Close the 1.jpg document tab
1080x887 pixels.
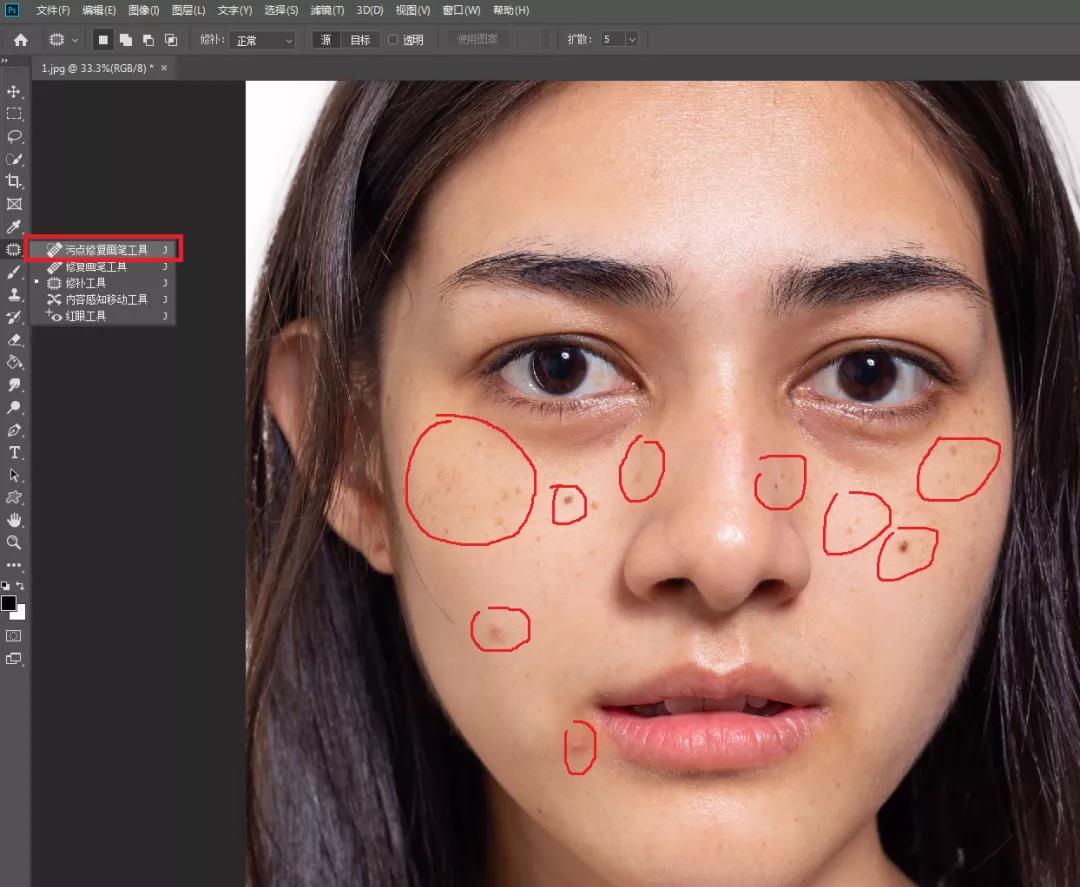164,68
